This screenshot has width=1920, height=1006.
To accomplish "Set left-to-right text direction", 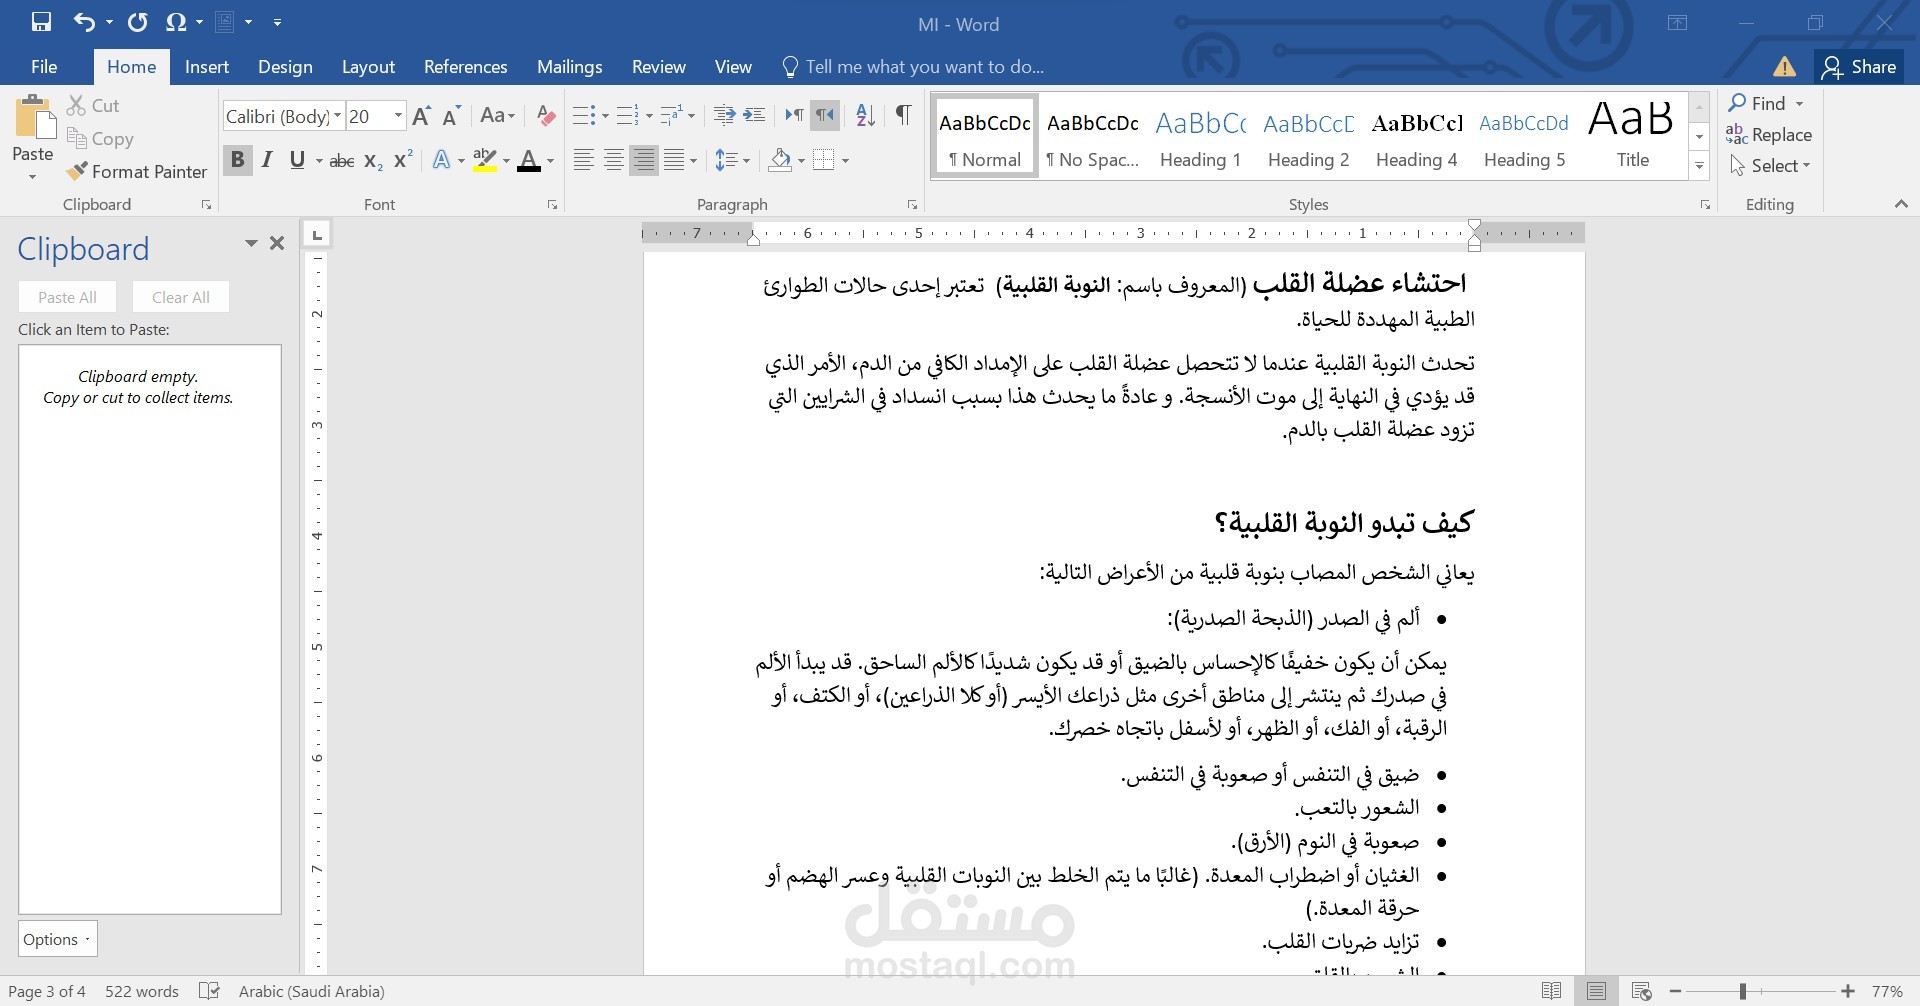I will tap(794, 116).
